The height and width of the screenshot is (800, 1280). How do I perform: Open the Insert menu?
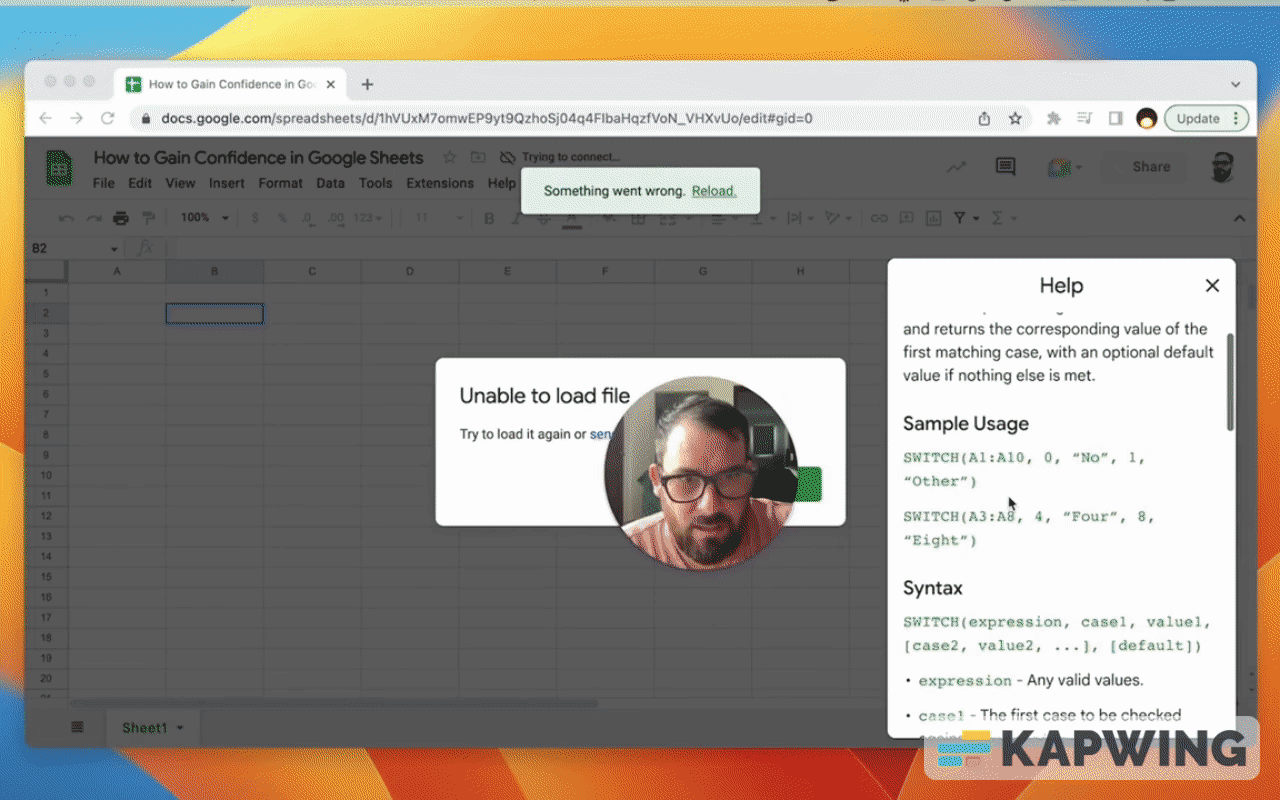tap(227, 183)
